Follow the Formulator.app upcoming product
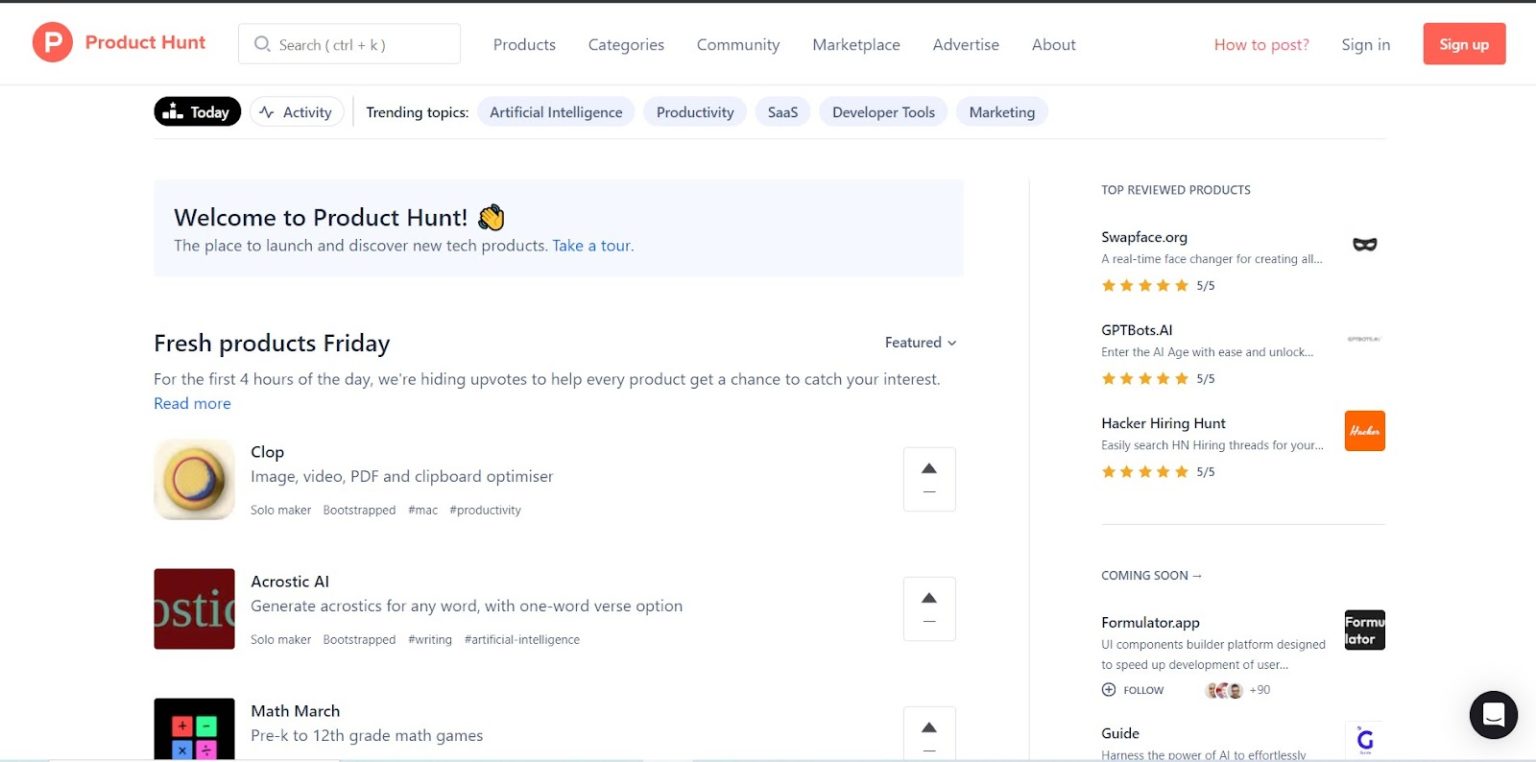Screen dimensions: 1536x762 point(1133,690)
